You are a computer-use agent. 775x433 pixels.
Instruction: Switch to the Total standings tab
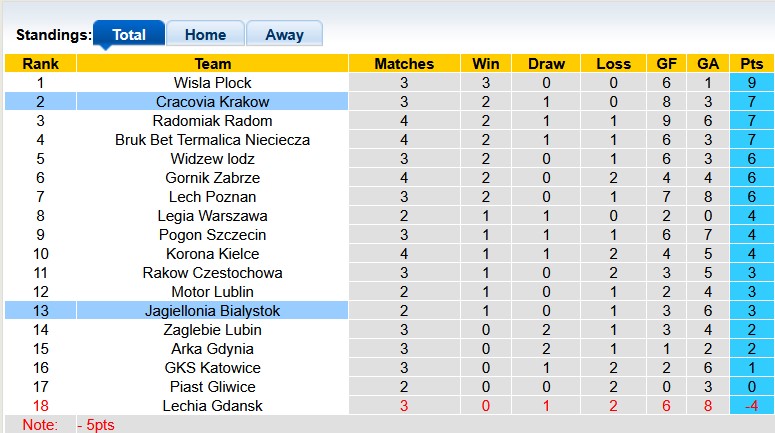point(129,34)
